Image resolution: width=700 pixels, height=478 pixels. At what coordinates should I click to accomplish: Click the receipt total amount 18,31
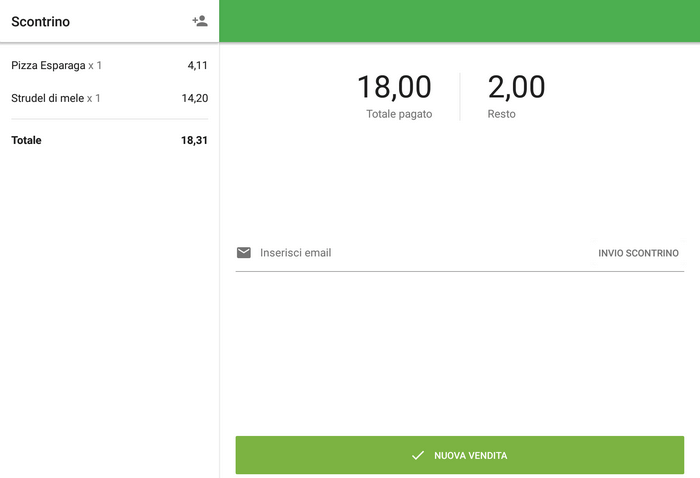click(x=194, y=140)
